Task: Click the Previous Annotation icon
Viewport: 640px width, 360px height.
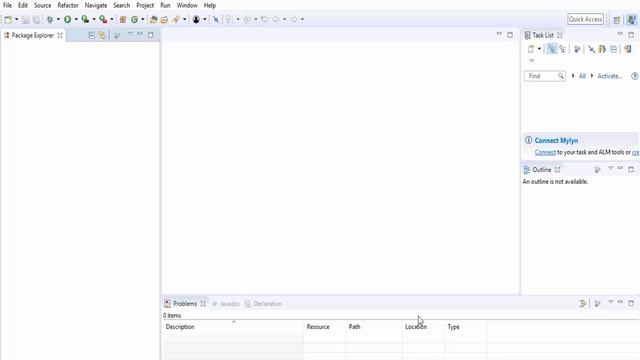Action: pos(247,20)
